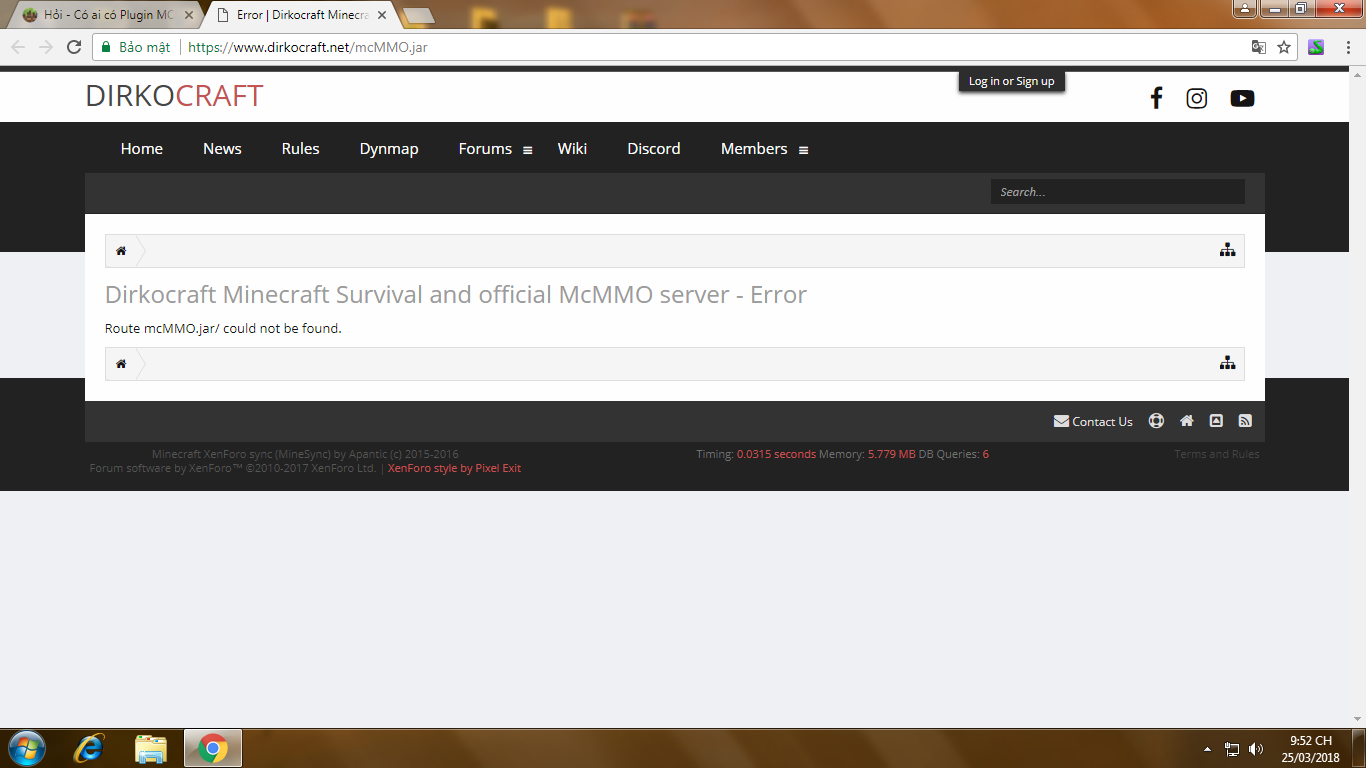Click the 'Dirkocraft Minecraft Survival... Error' heading
This screenshot has width=1366, height=768.
456,295
